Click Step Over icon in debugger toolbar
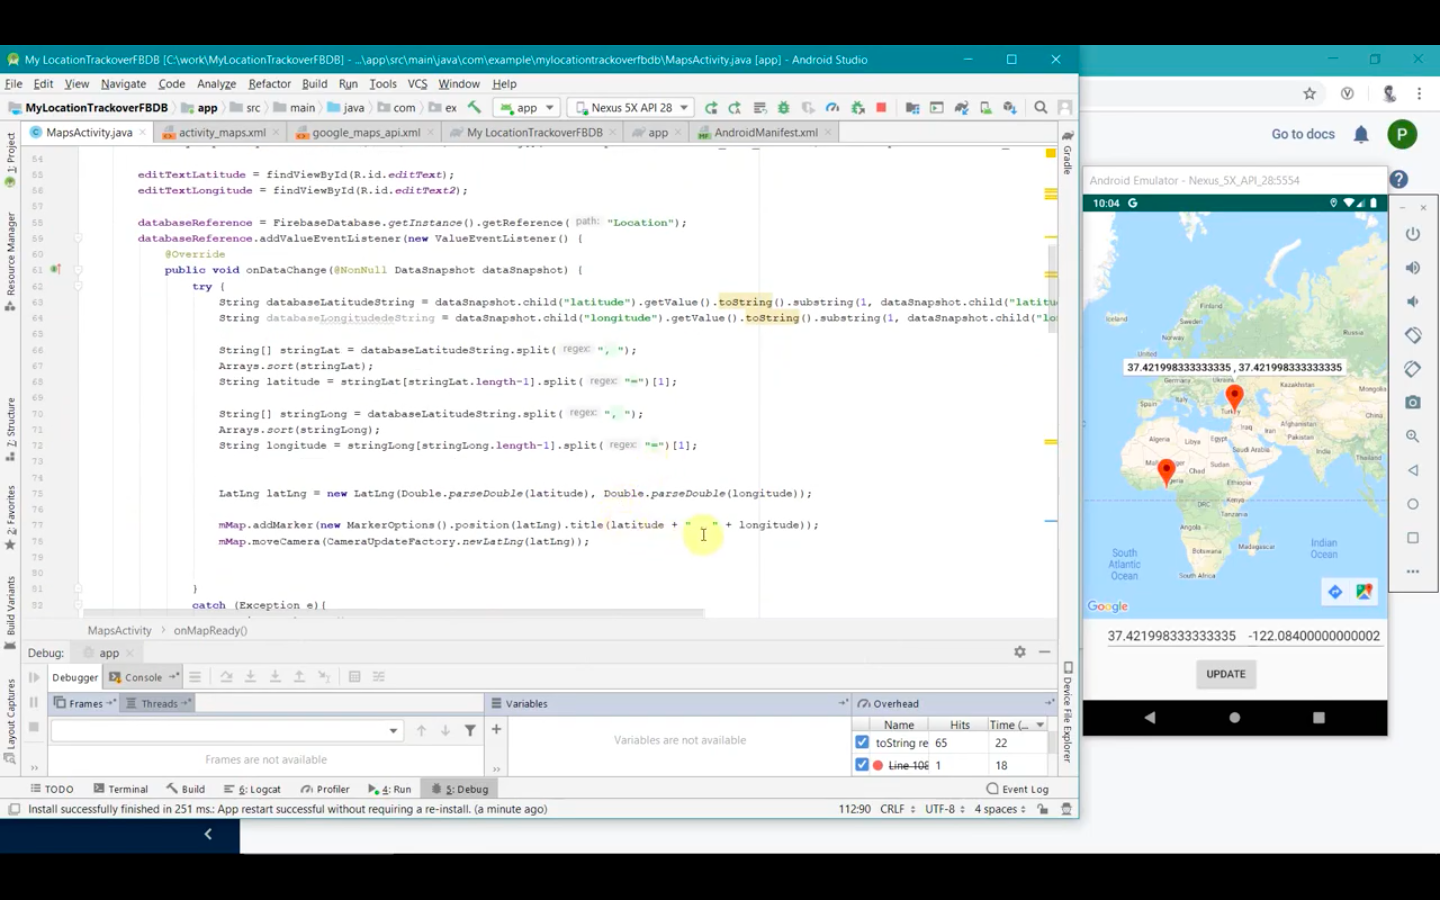Viewport: 1440px width, 900px height. pyautogui.click(x=226, y=677)
